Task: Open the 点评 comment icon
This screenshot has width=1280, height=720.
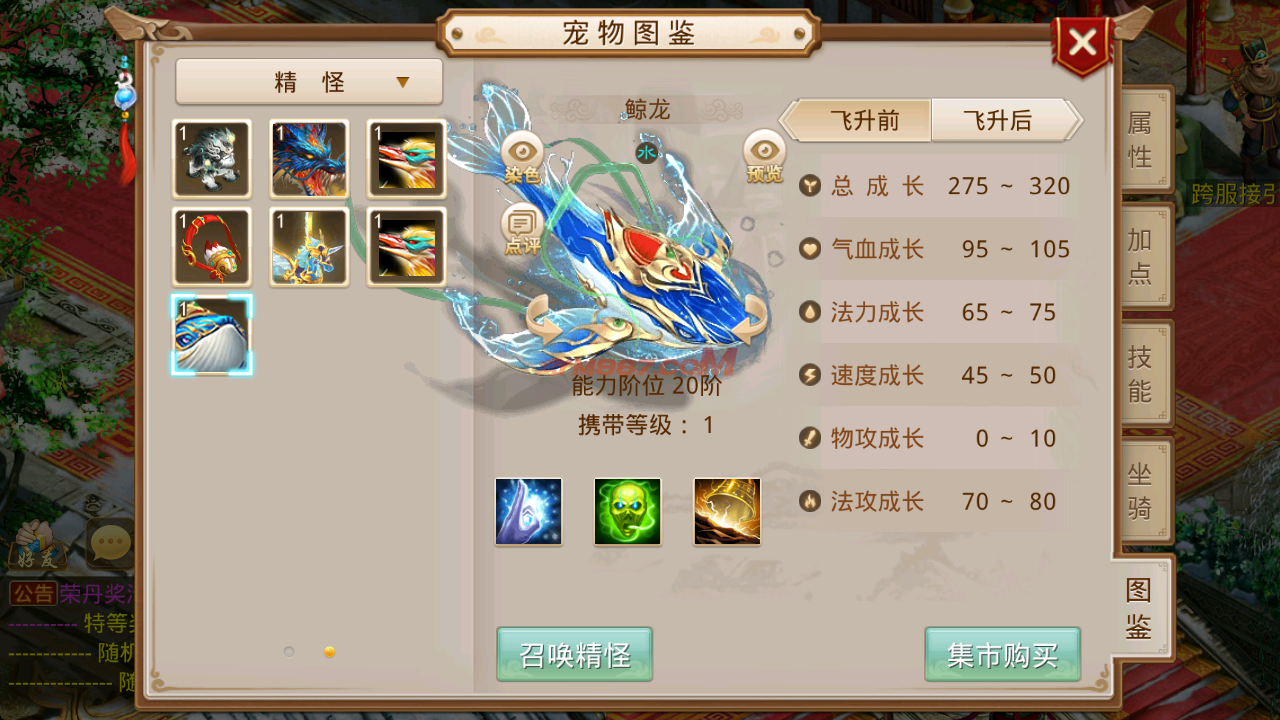Action: coord(522,229)
